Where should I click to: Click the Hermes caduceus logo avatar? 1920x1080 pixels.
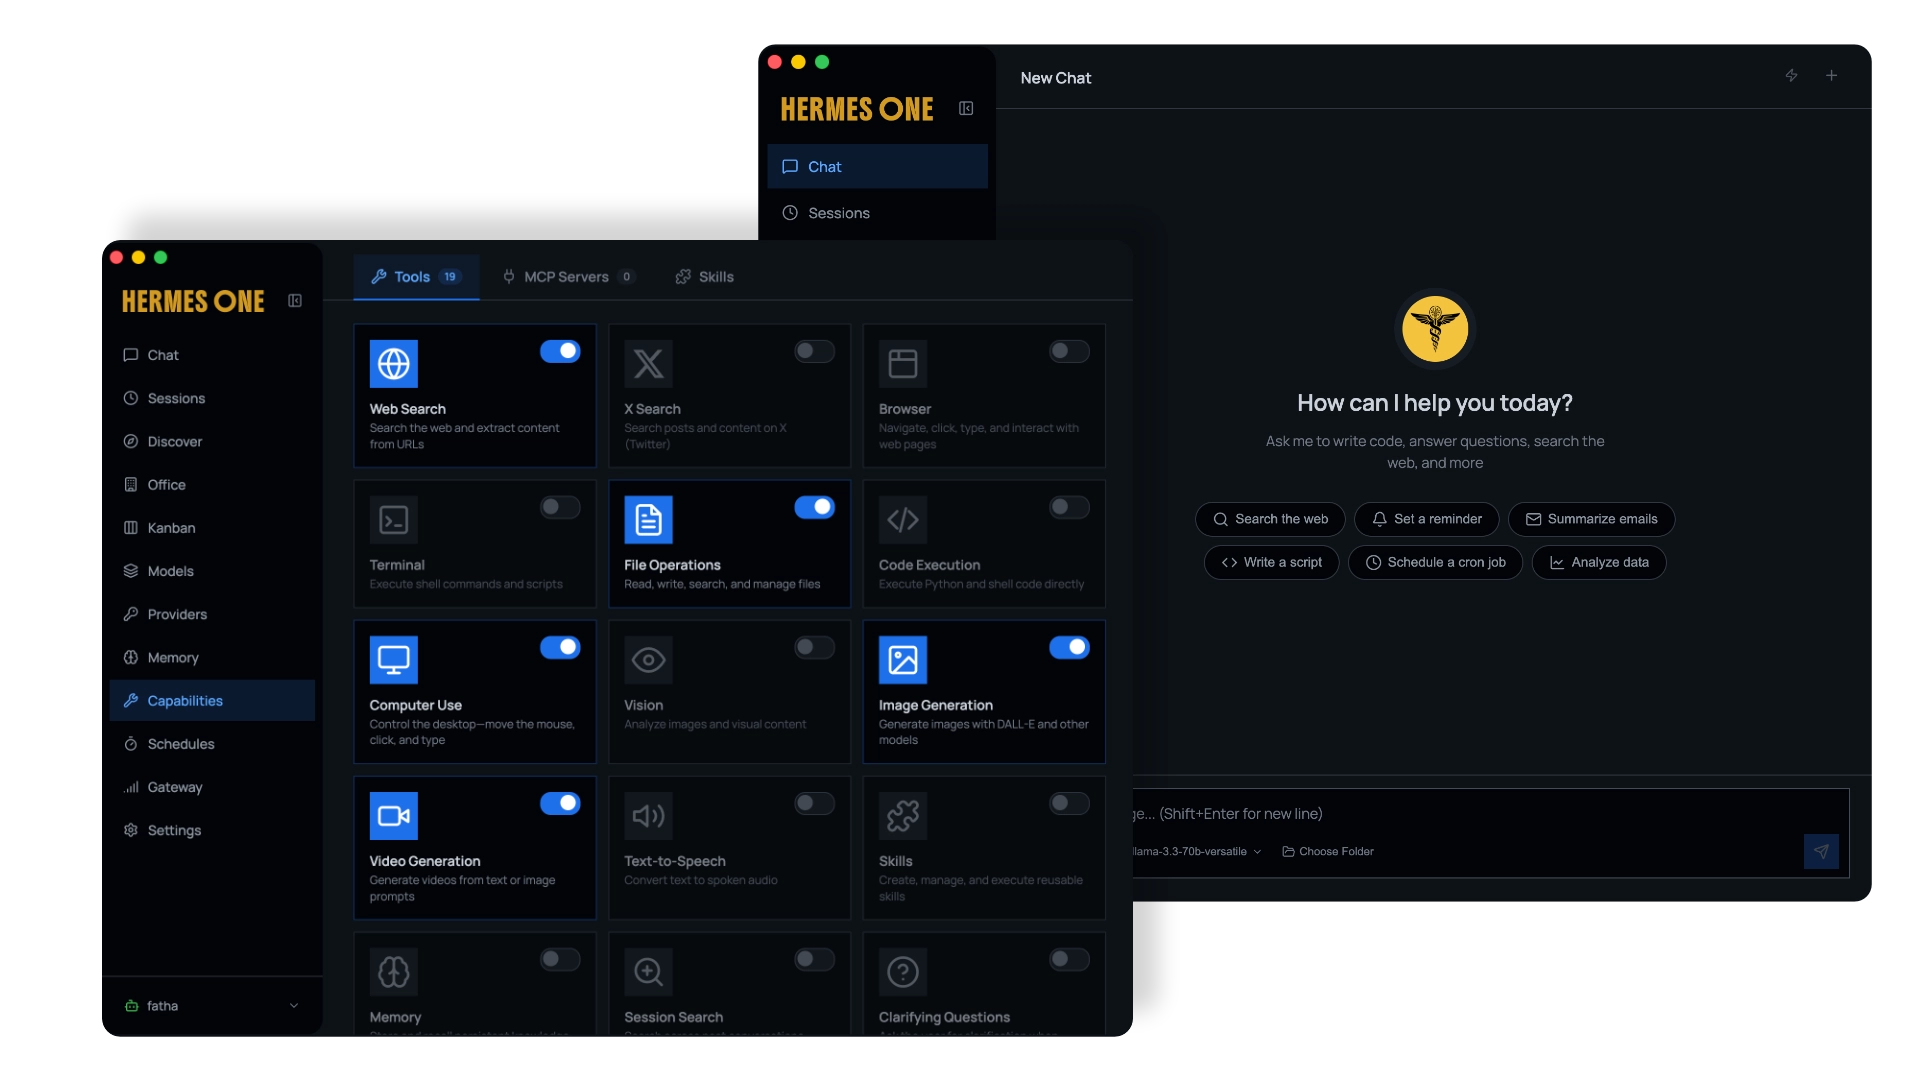click(x=1435, y=329)
